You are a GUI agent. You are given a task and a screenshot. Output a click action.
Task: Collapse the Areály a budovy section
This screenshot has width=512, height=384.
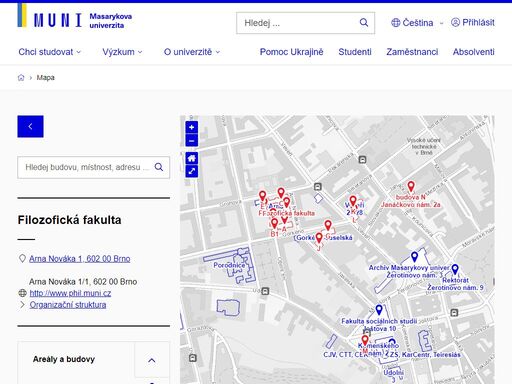point(152,360)
